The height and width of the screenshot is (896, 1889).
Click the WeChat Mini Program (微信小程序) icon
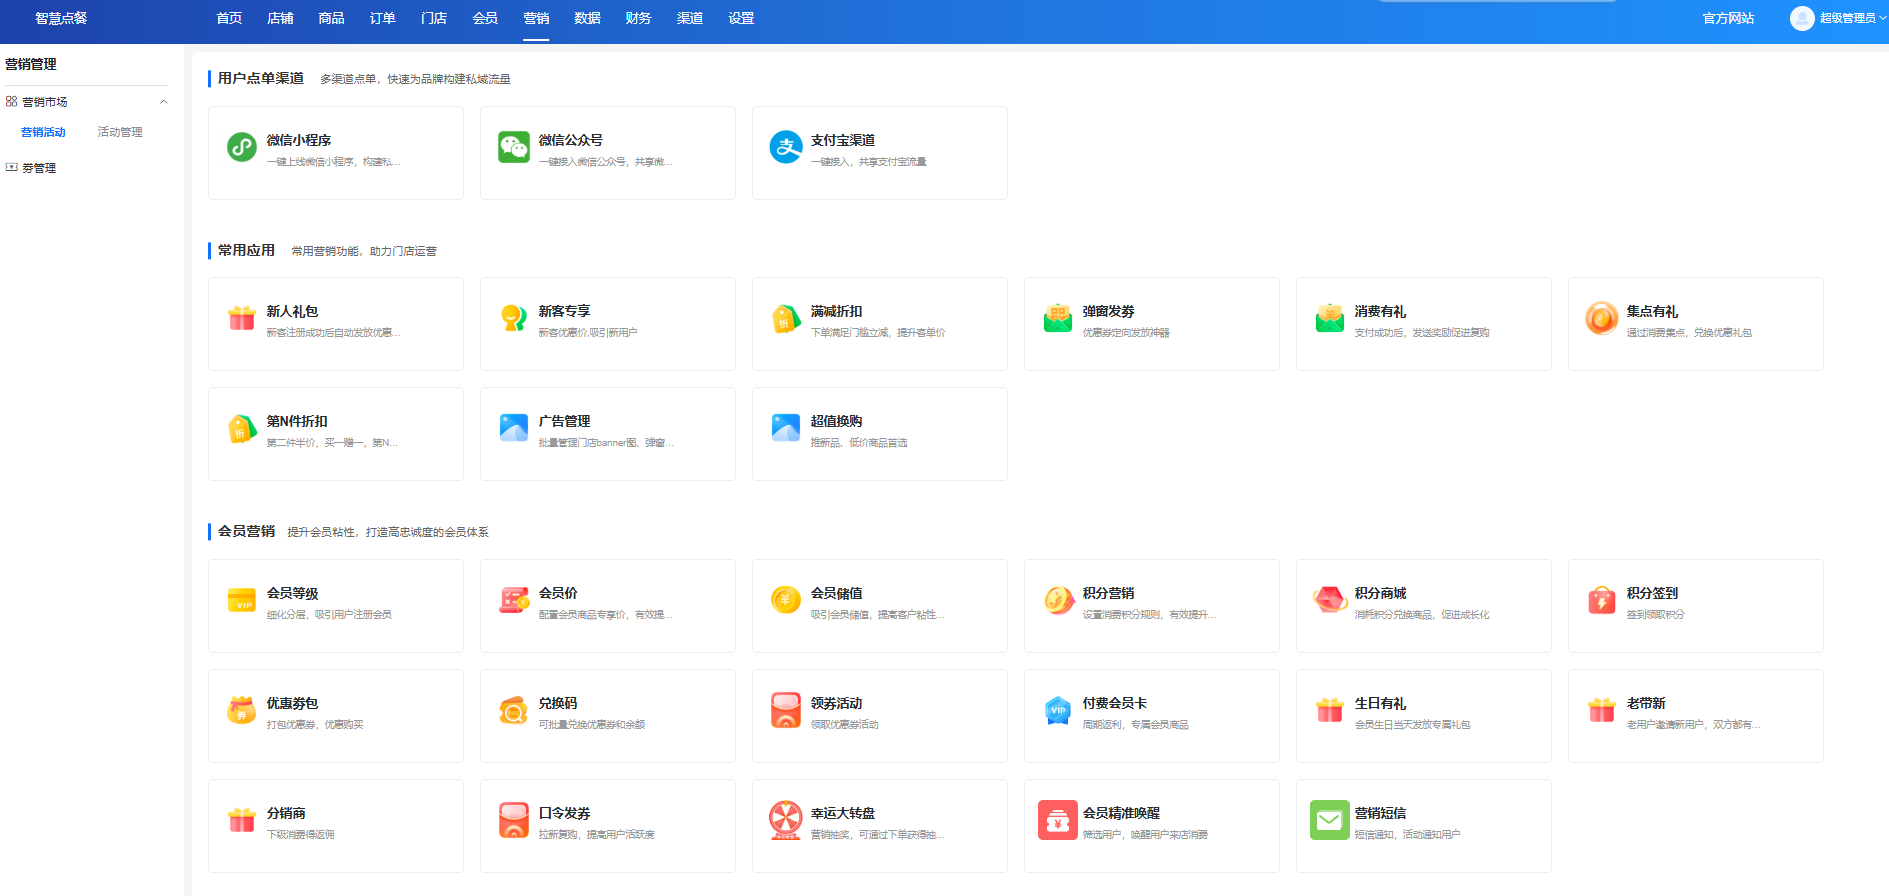[x=242, y=148]
